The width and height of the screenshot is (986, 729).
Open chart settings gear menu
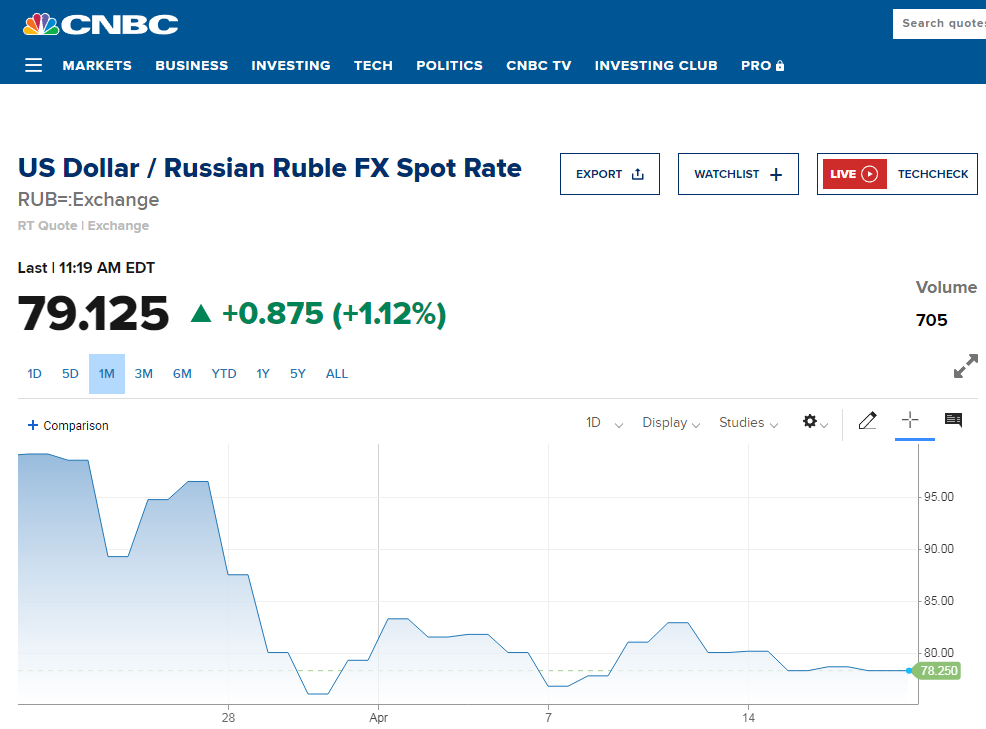click(x=815, y=421)
